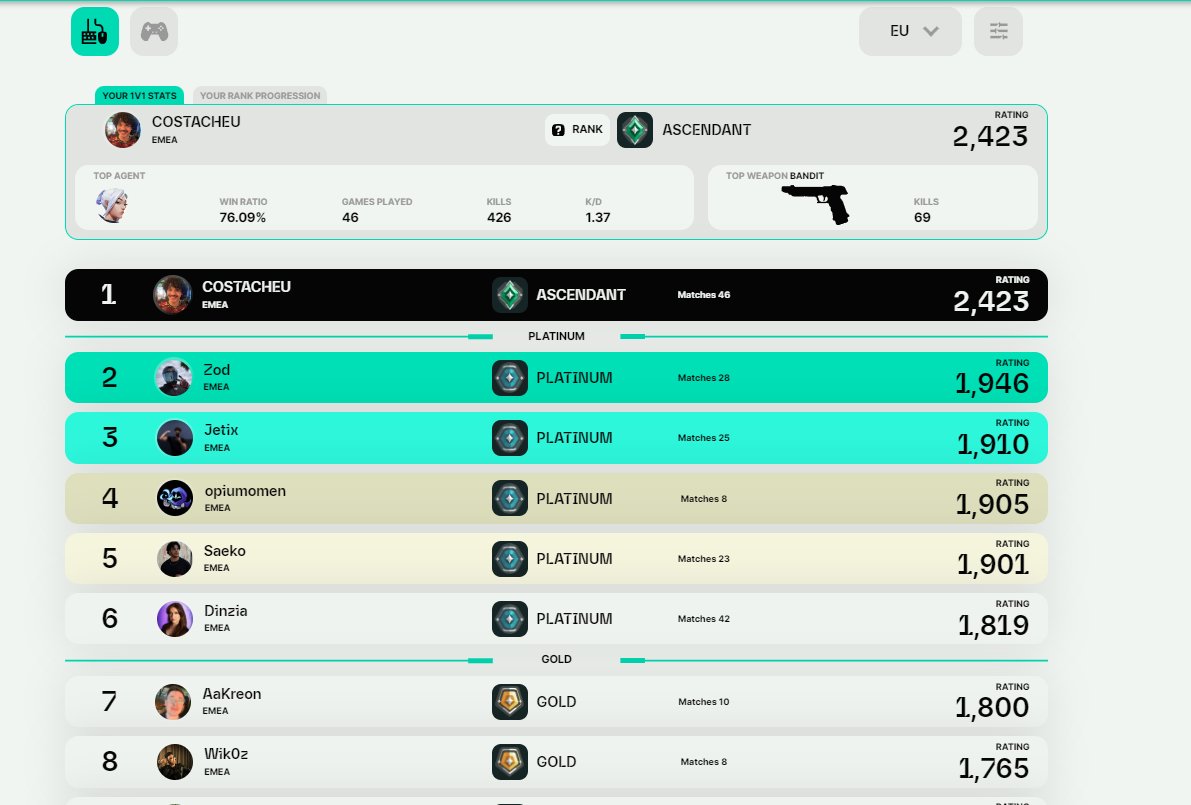
Task: Click Jetix's rating 1,910
Action: click(x=993, y=444)
